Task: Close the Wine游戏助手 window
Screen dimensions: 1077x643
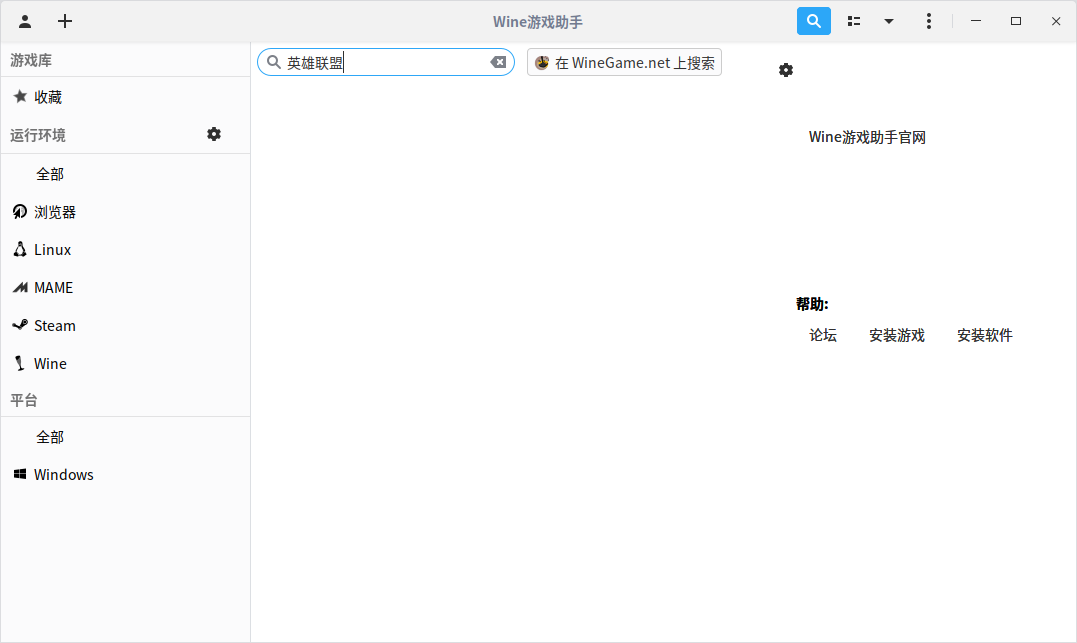Action: point(1056,21)
